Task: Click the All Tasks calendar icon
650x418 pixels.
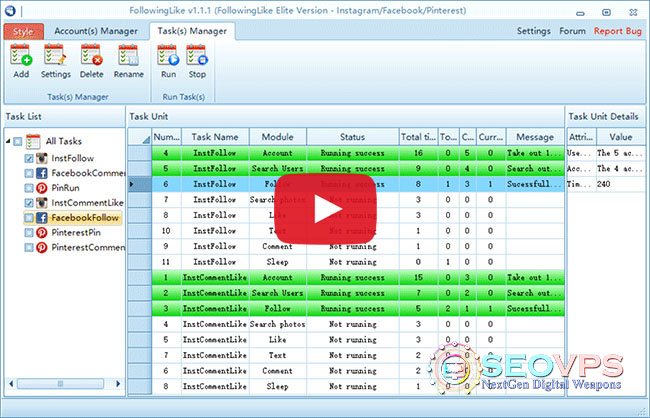Action: 33,141
